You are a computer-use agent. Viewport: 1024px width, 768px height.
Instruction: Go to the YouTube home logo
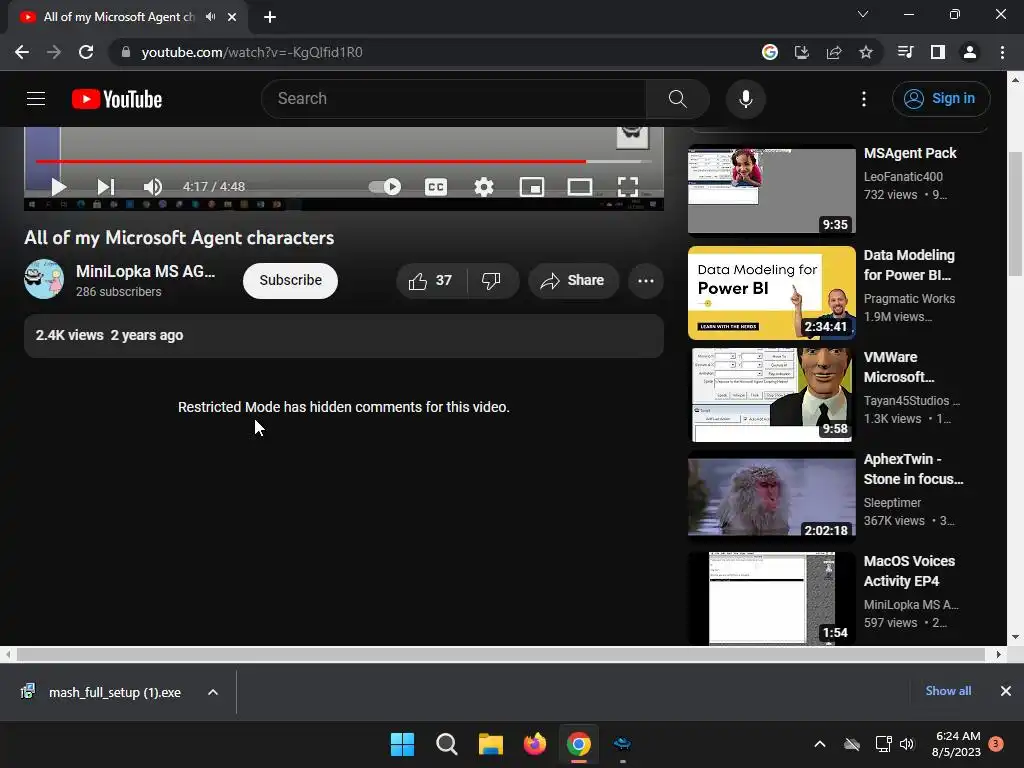pyautogui.click(x=117, y=99)
